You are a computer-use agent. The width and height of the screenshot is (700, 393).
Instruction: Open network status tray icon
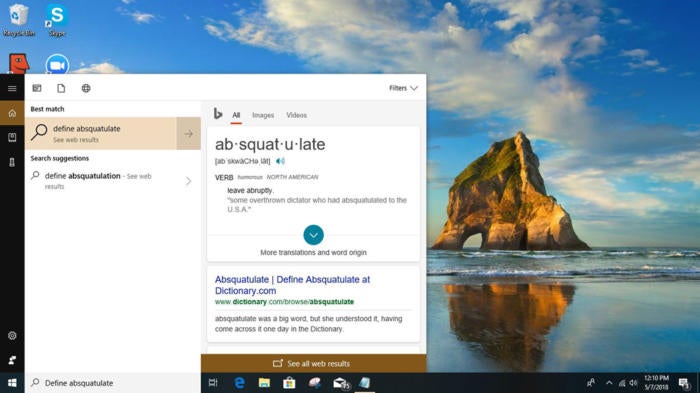tap(622, 383)
